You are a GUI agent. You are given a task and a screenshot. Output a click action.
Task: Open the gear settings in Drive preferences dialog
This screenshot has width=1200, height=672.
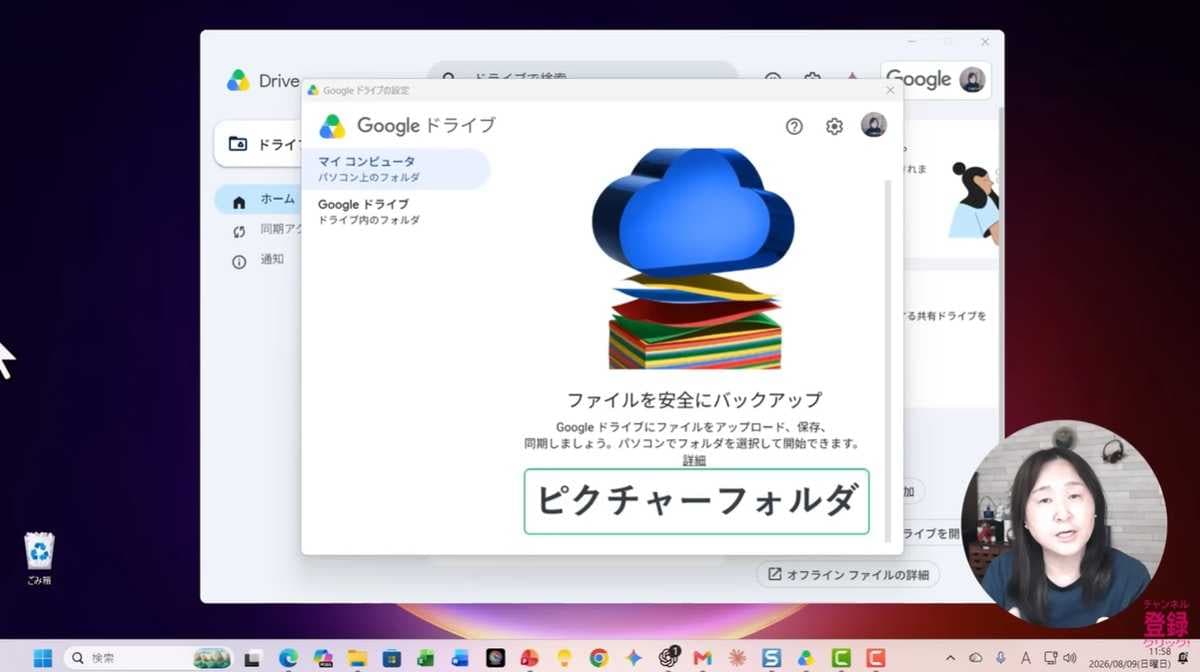[x=834, y=126]
